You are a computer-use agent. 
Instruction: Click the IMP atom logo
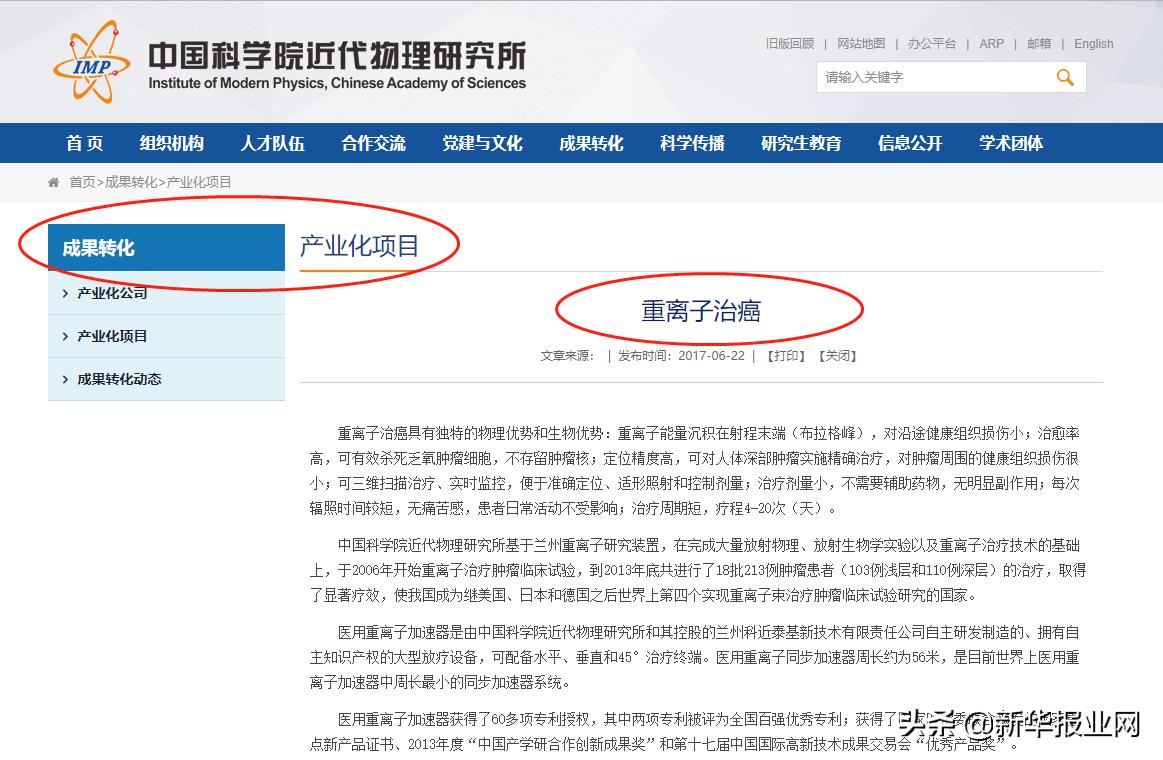[92, 63]
